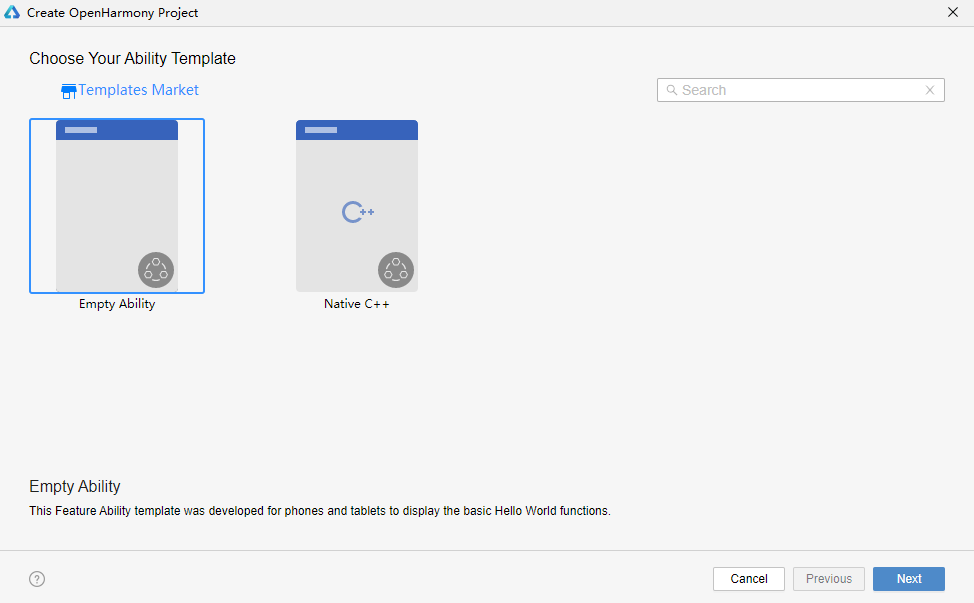Click the C++ logo icon in the template
Viewport: 974px width, 603px height.
357,212
